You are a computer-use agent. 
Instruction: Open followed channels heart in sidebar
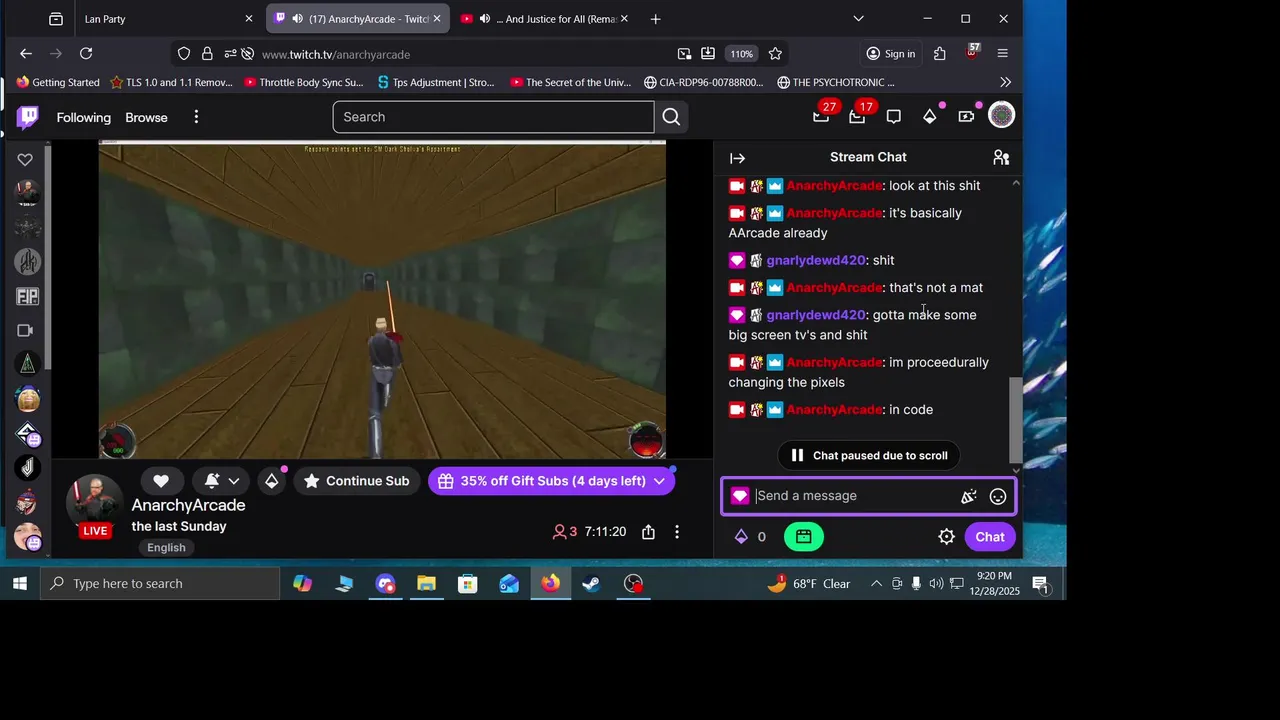coord(26,159)
